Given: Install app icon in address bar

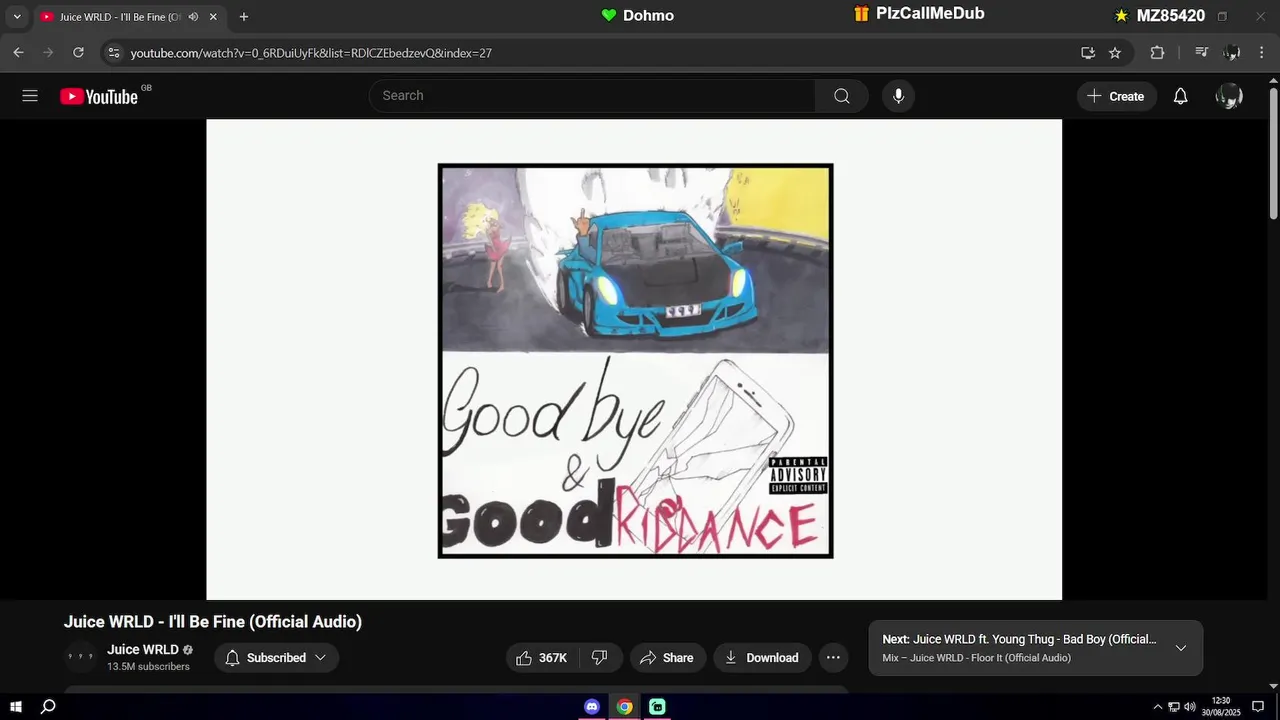Looking at the screenshot, I should 1088,53.
